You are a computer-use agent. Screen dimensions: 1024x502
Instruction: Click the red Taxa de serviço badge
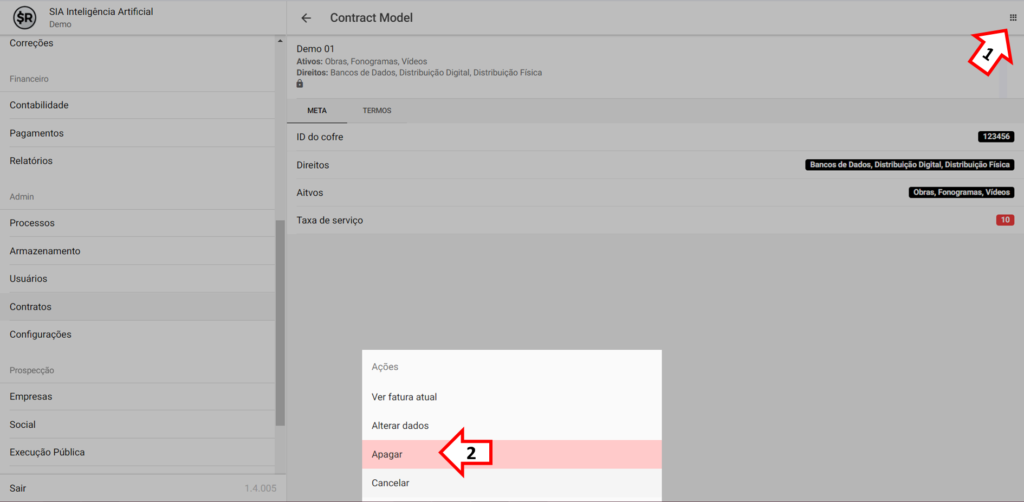1005,220
